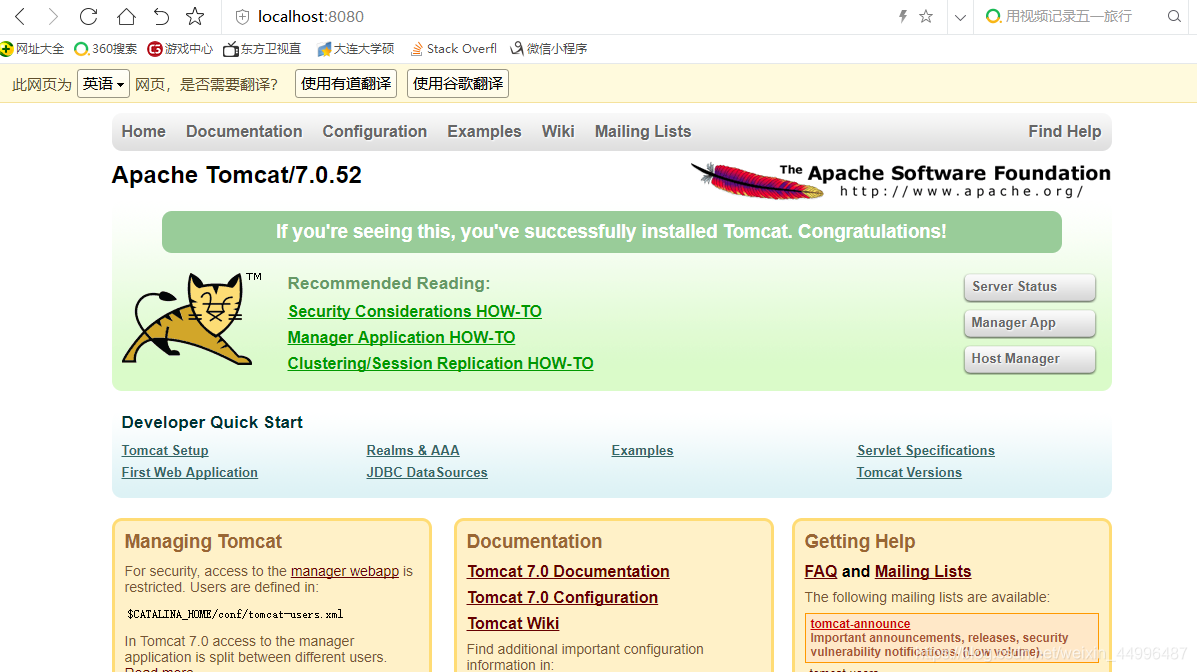Open the Mailing Lists link under Getting Help
This screenshot has height=672, width=1197.
coord(923,571)
